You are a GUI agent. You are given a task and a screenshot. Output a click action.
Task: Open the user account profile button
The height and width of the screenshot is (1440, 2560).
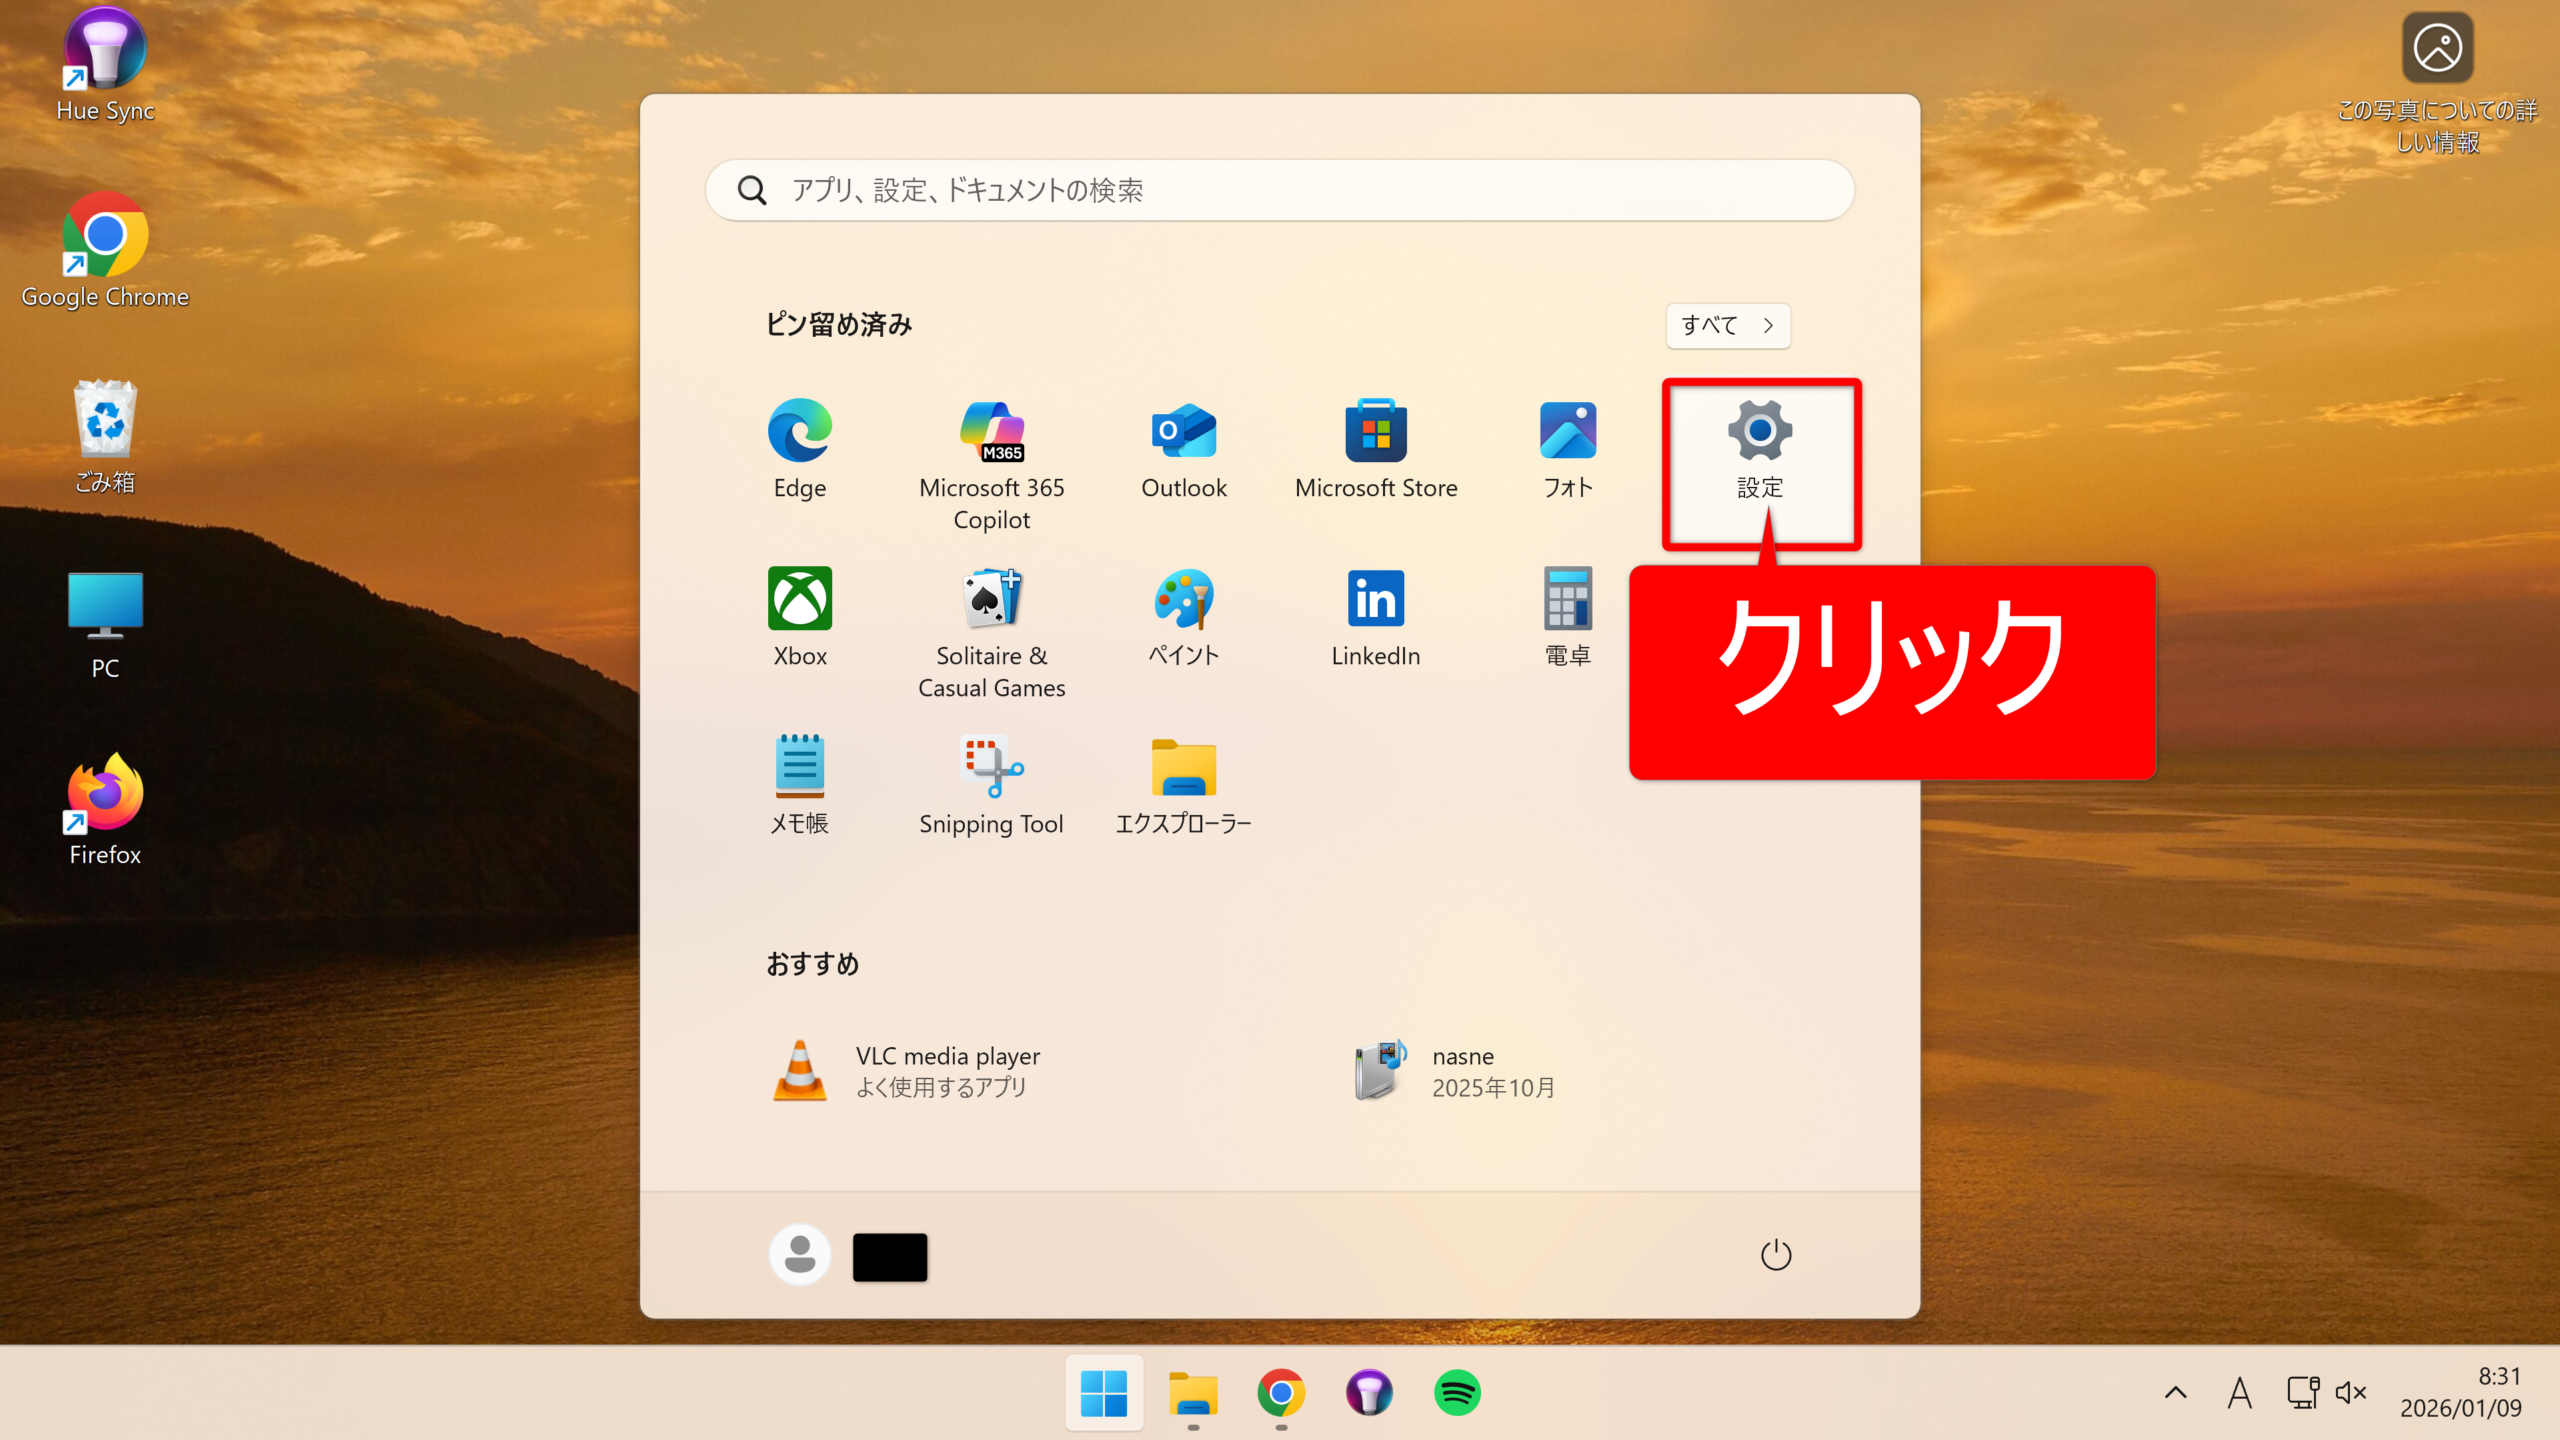[800, 1255]
